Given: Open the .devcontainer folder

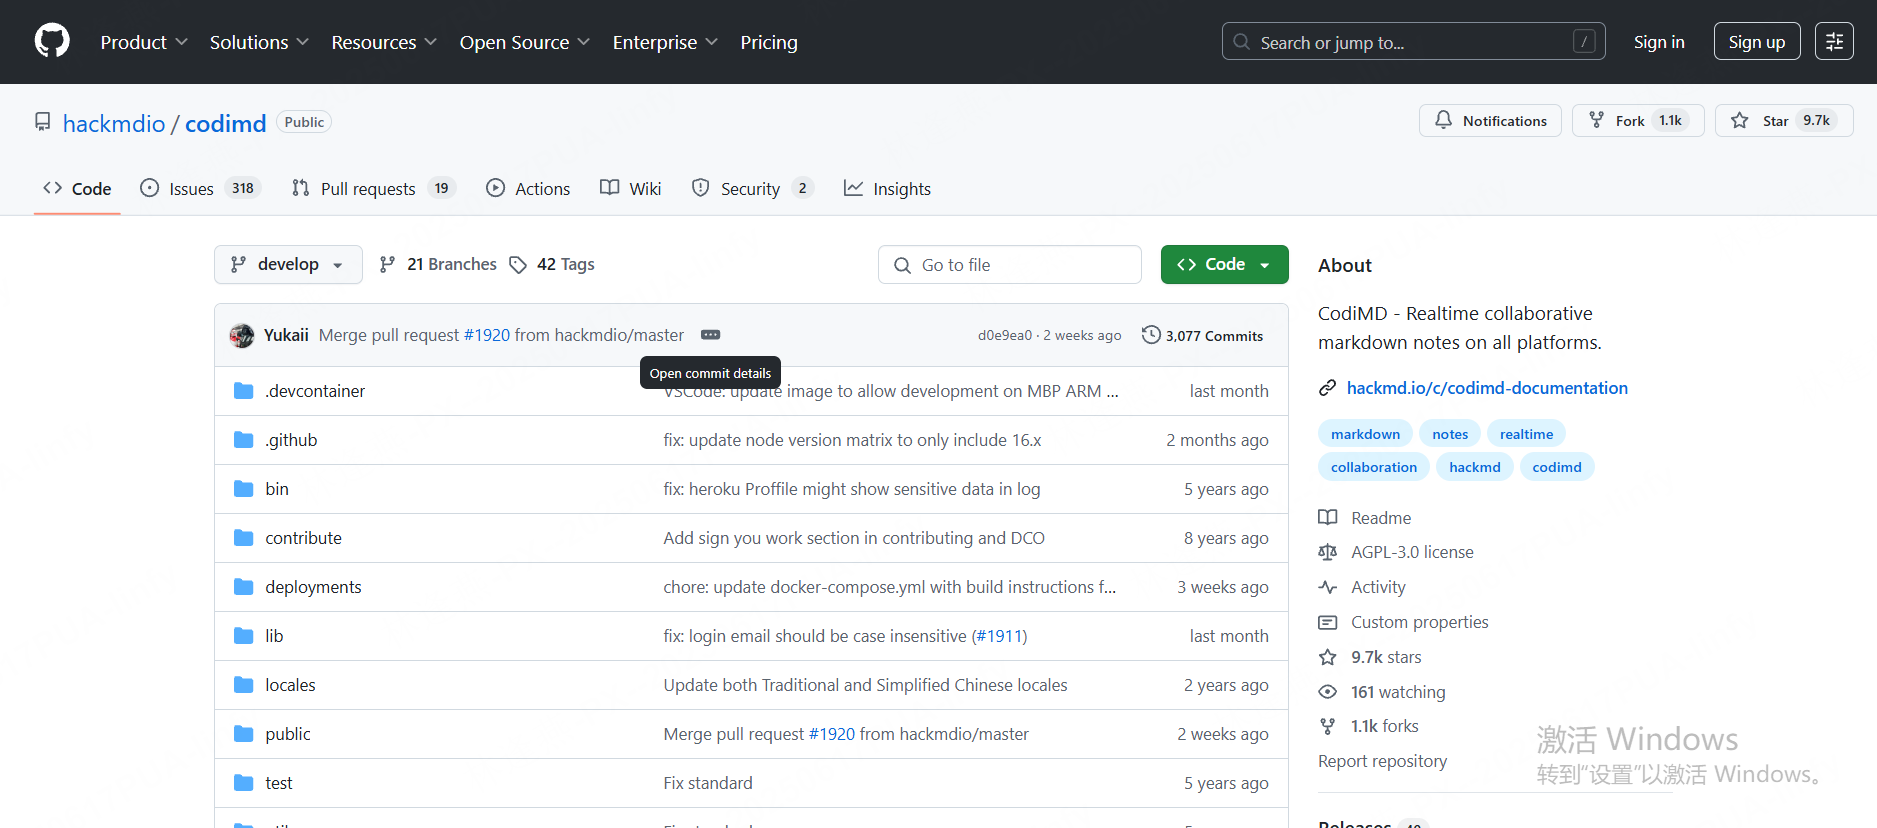Looking at the screenshot, I should [315, 391].
